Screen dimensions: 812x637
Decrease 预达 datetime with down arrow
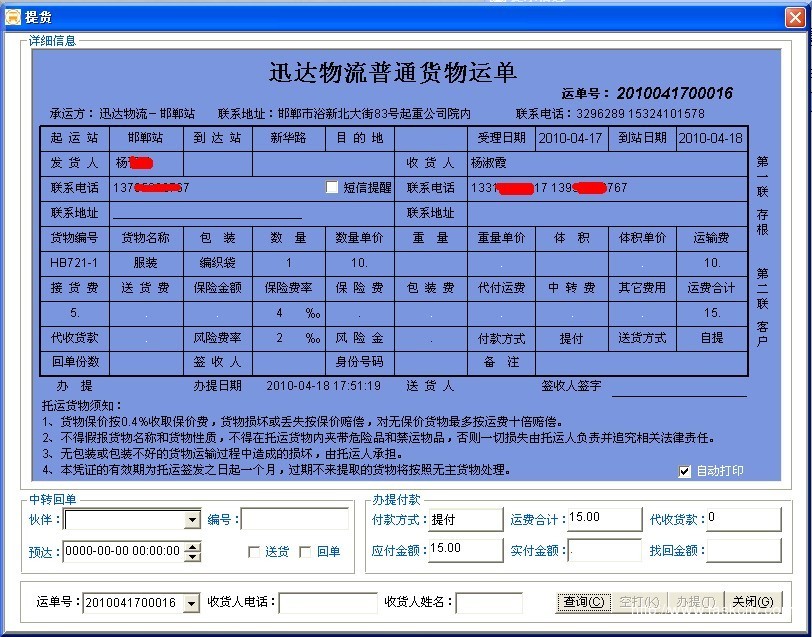193,556
